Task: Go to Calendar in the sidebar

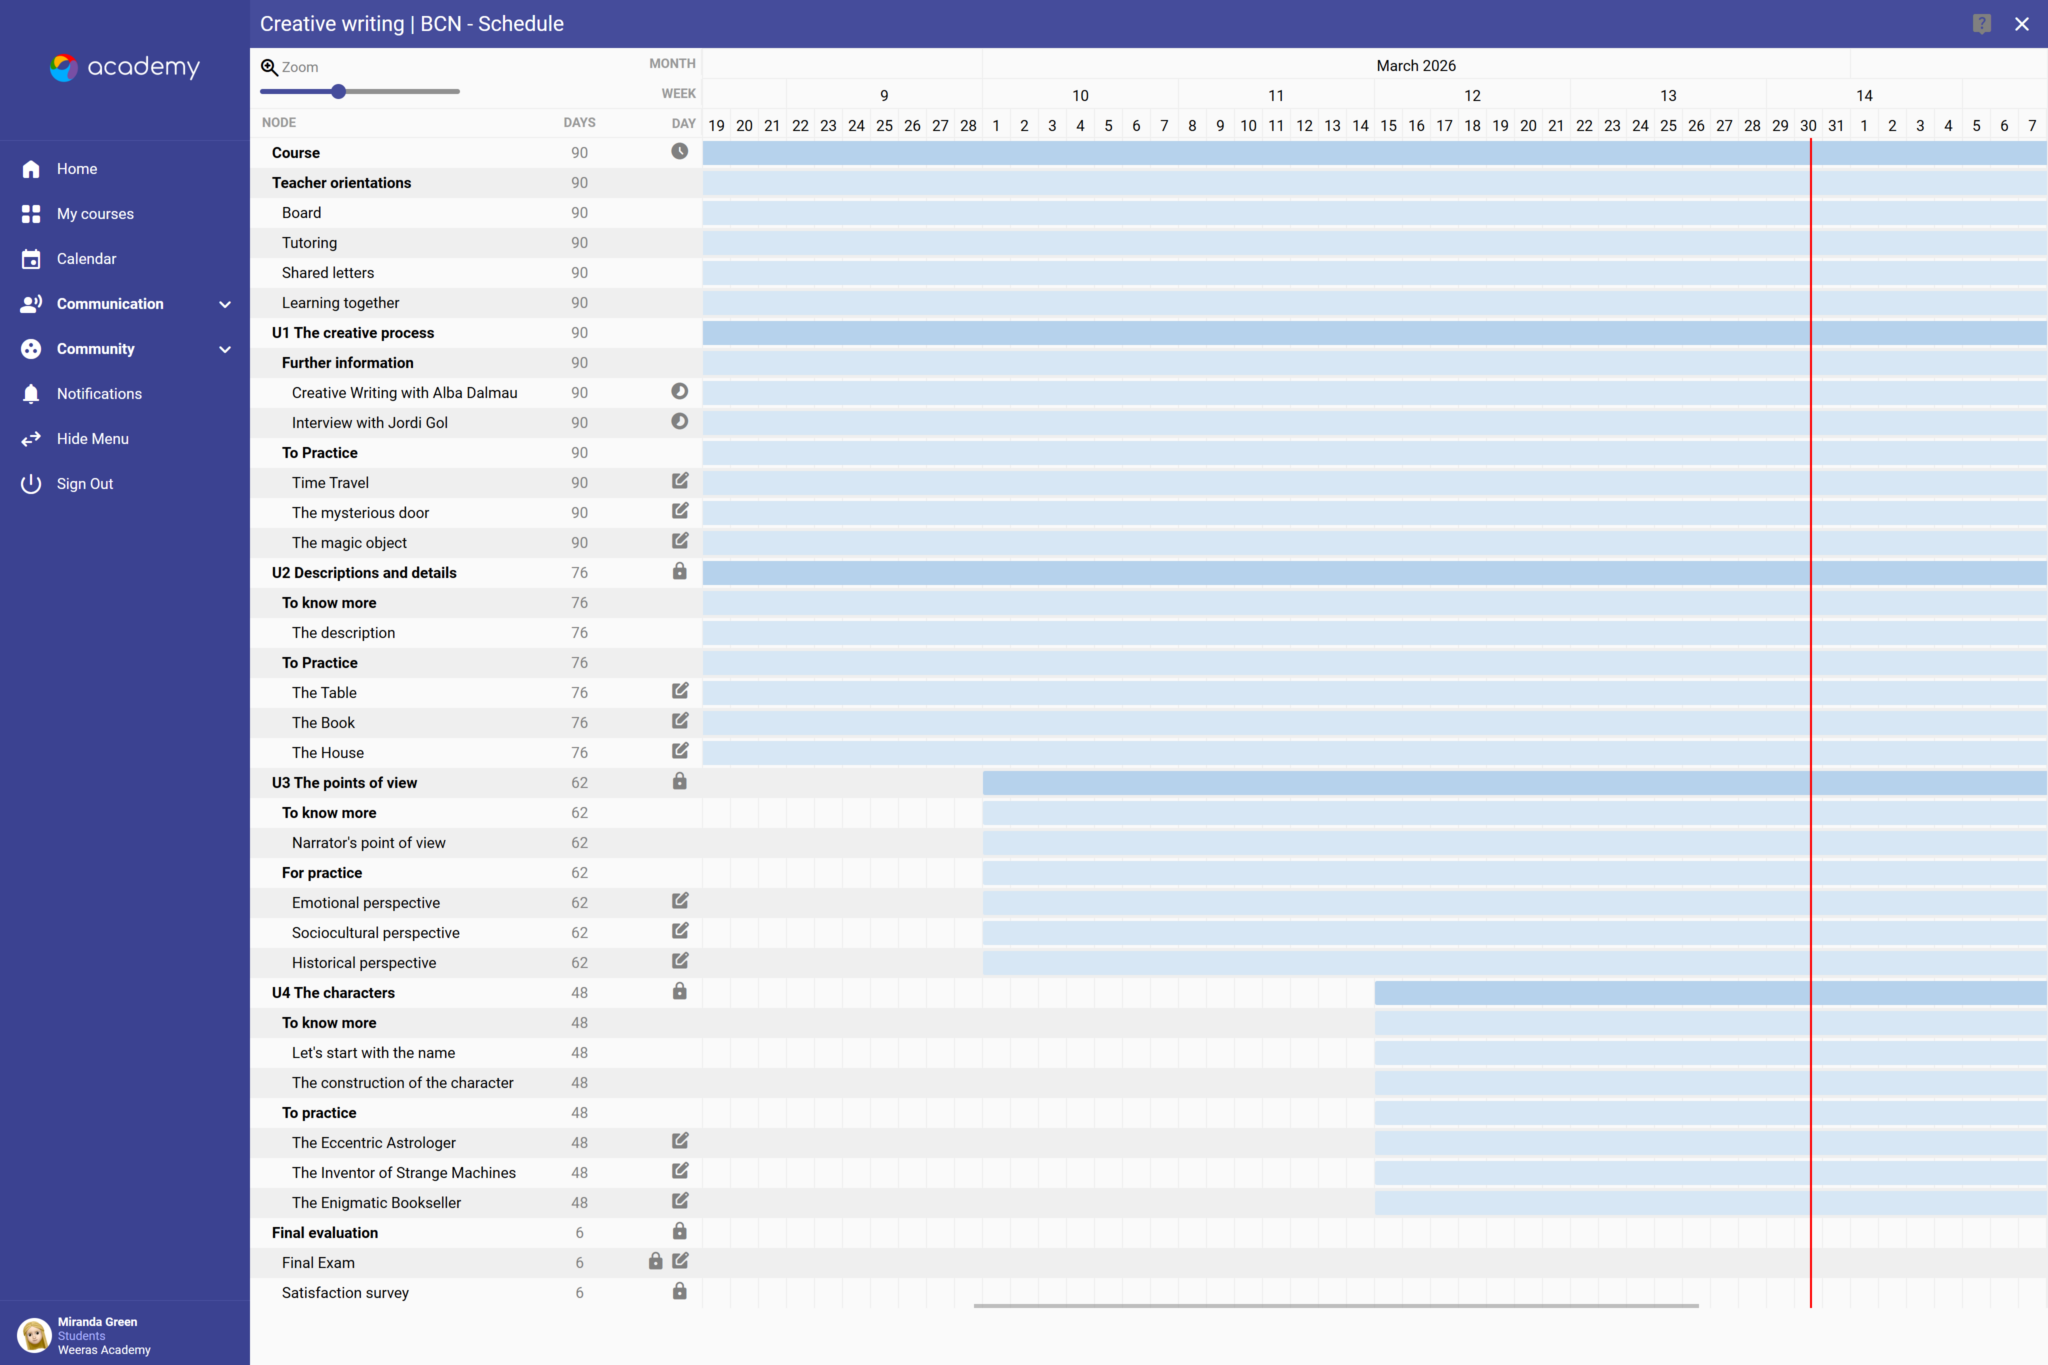Action: pyautogui.click(x=86, y=259)
